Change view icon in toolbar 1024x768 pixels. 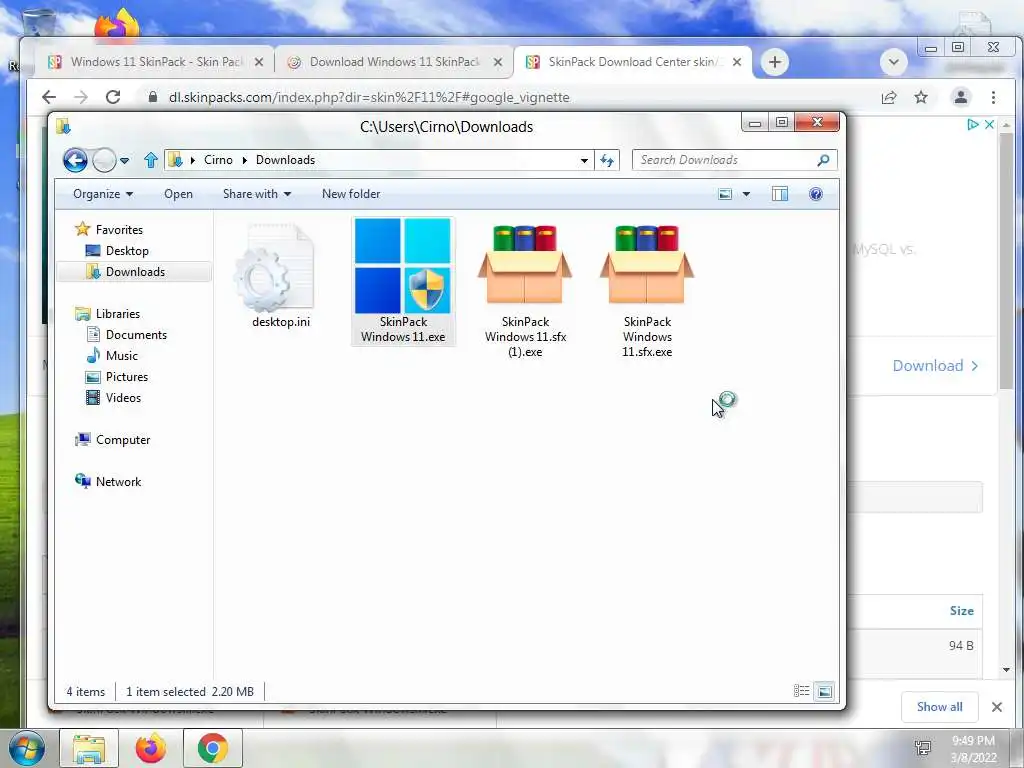[x=725, y=194]
